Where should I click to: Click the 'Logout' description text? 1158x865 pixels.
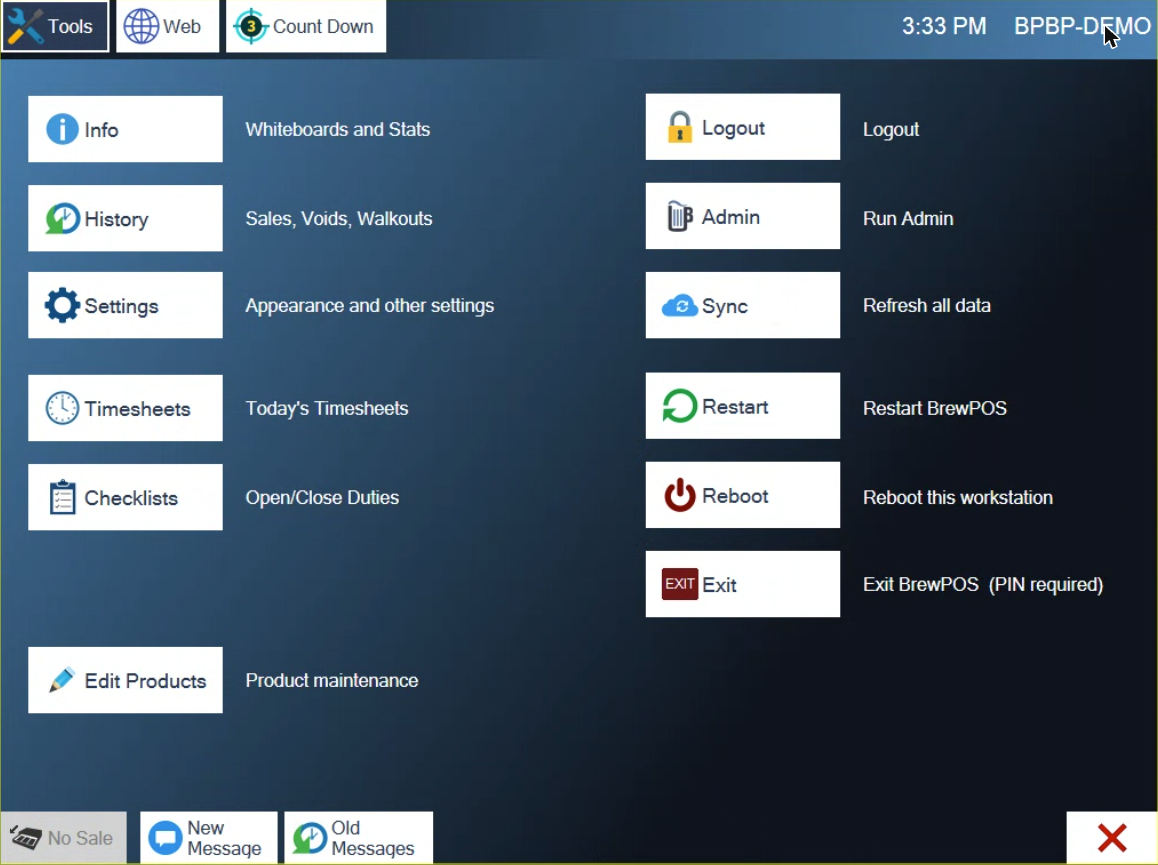coord(891,130)
